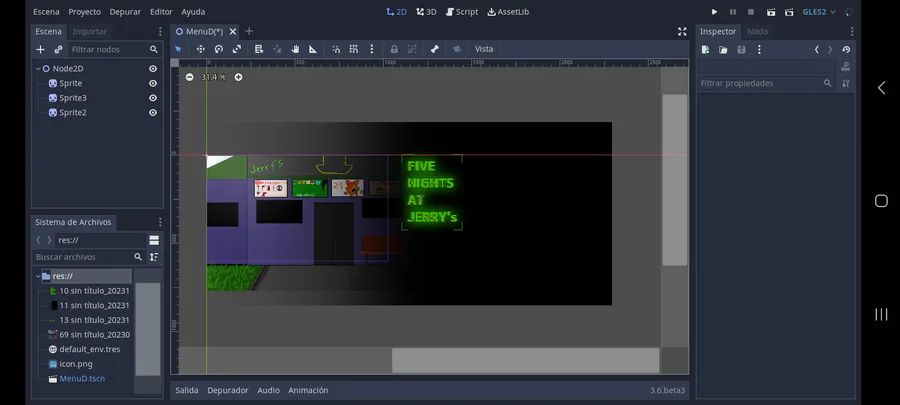The image size is (900, 405).
Task: Play the project
Action: tap(715, 11)
